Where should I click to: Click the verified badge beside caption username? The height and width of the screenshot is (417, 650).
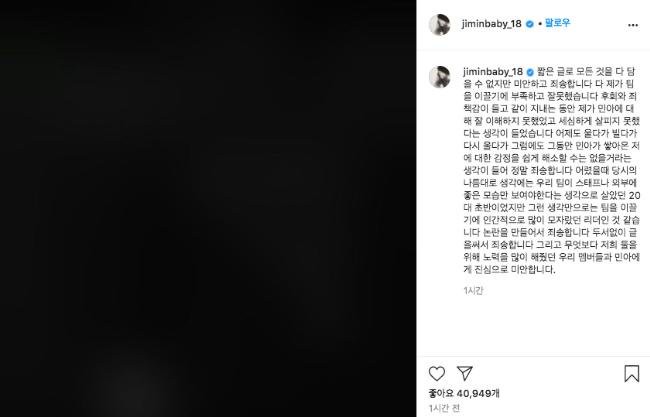(530, 72)
